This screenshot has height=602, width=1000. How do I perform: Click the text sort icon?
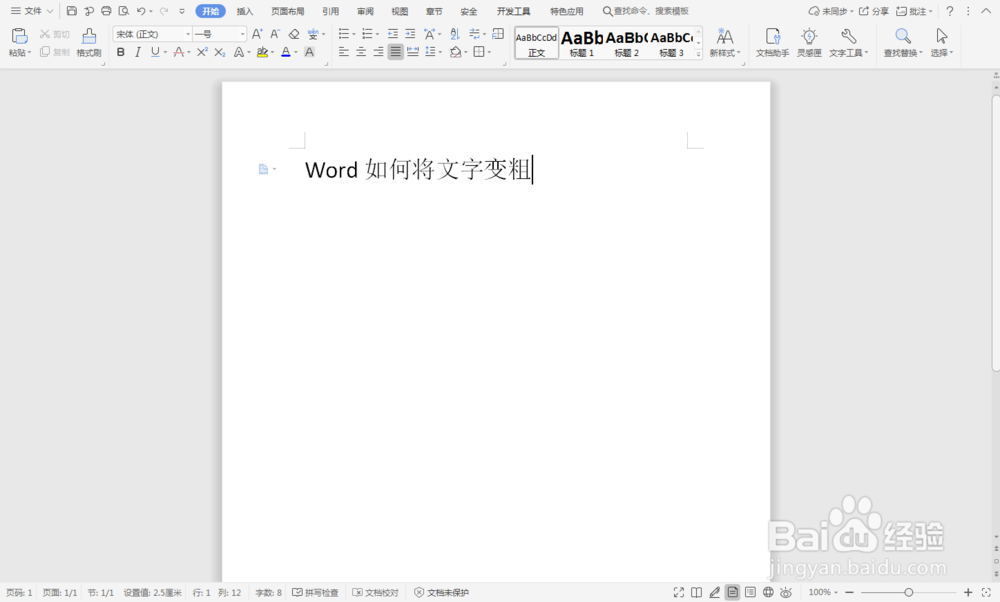[x=455, y=34]
